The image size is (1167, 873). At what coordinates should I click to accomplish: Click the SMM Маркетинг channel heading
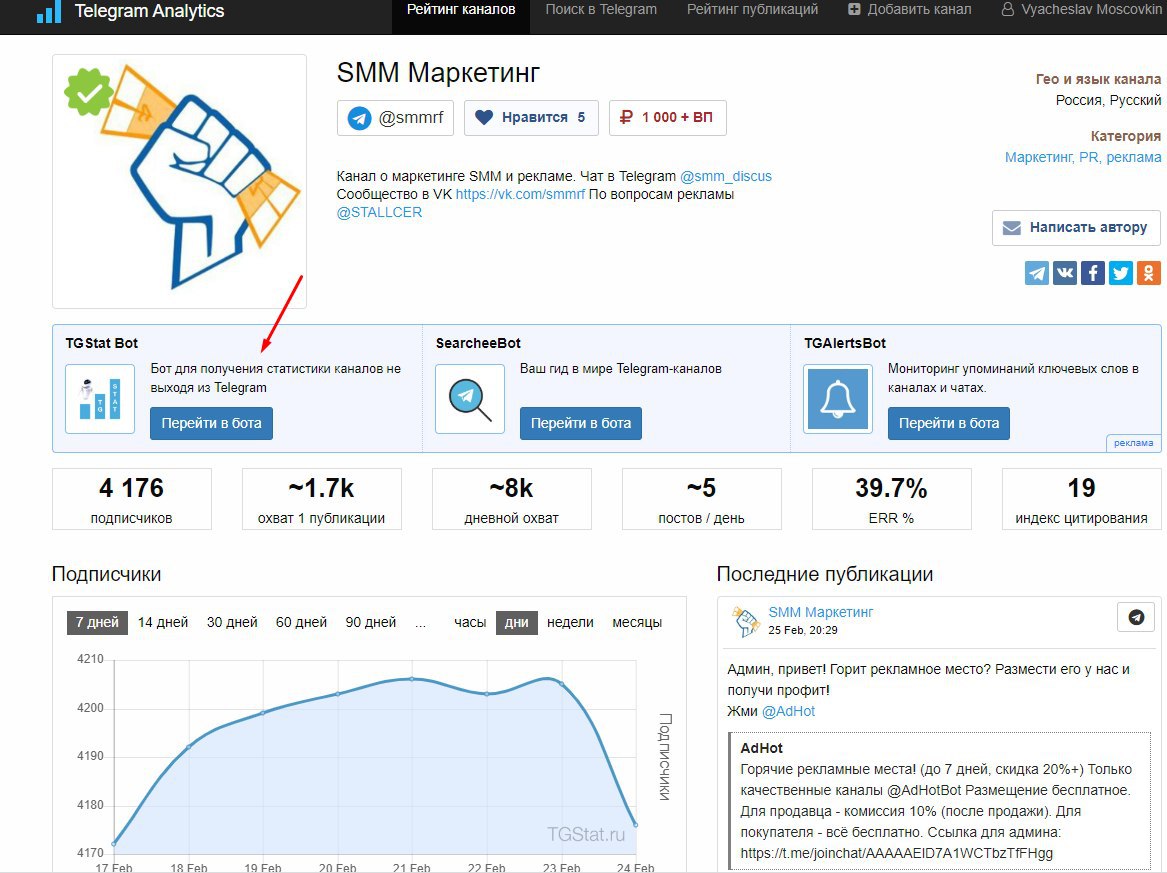pos(438,73)
